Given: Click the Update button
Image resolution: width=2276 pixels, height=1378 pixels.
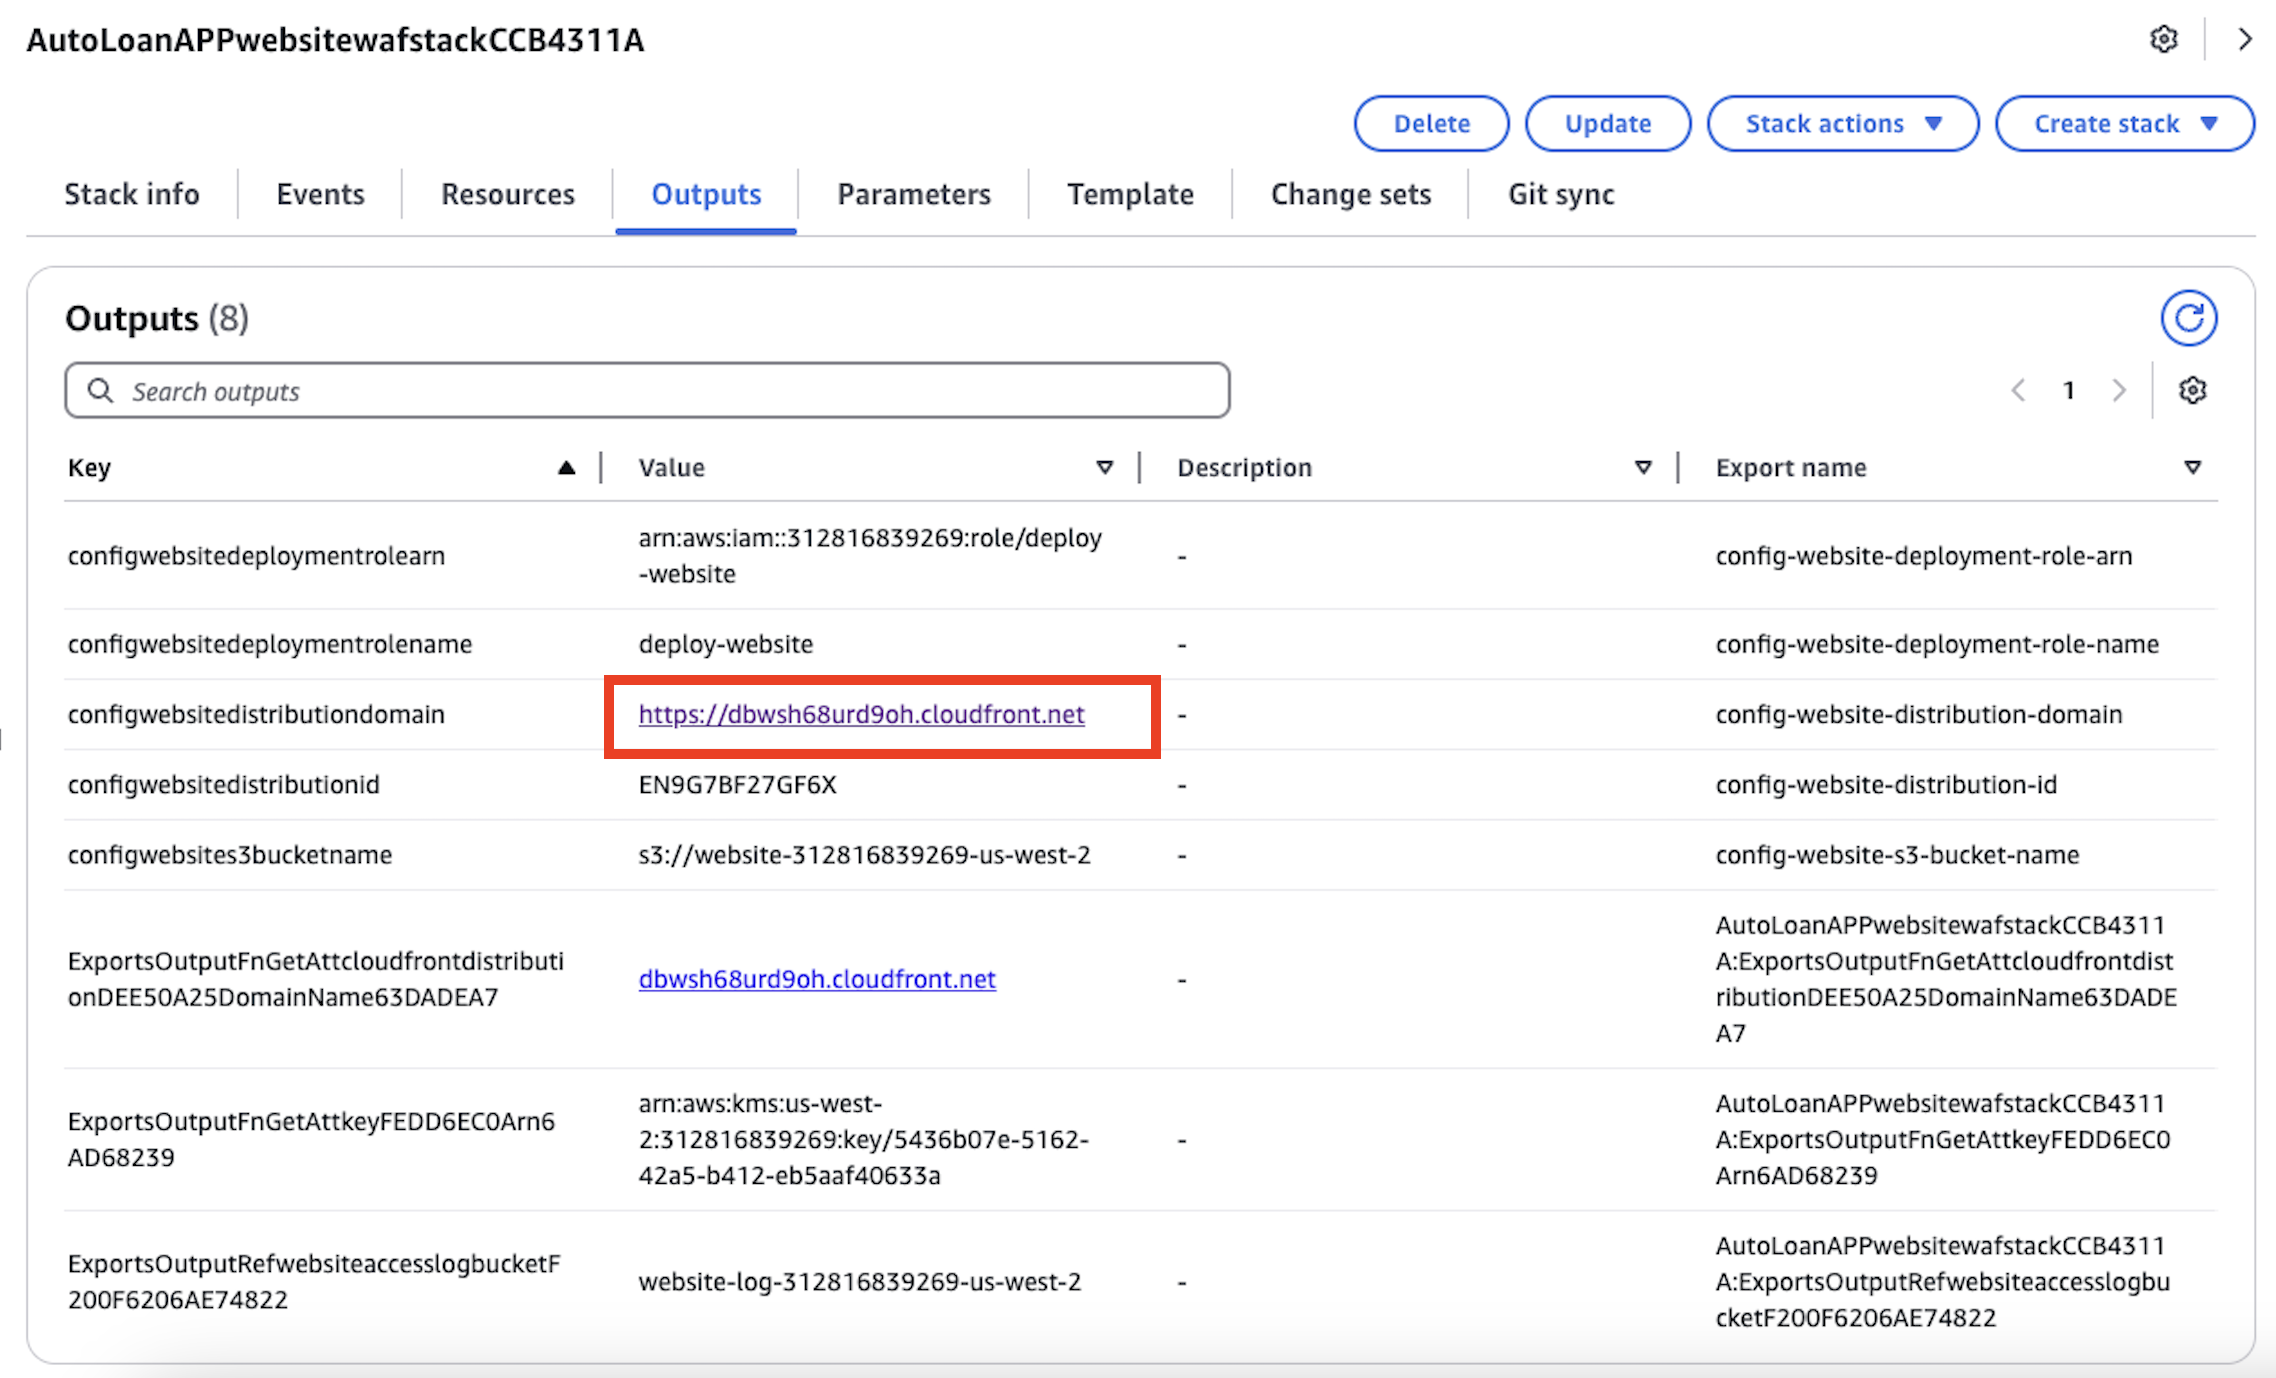Looking at the screenshot, I should [x=1607, y=124].
